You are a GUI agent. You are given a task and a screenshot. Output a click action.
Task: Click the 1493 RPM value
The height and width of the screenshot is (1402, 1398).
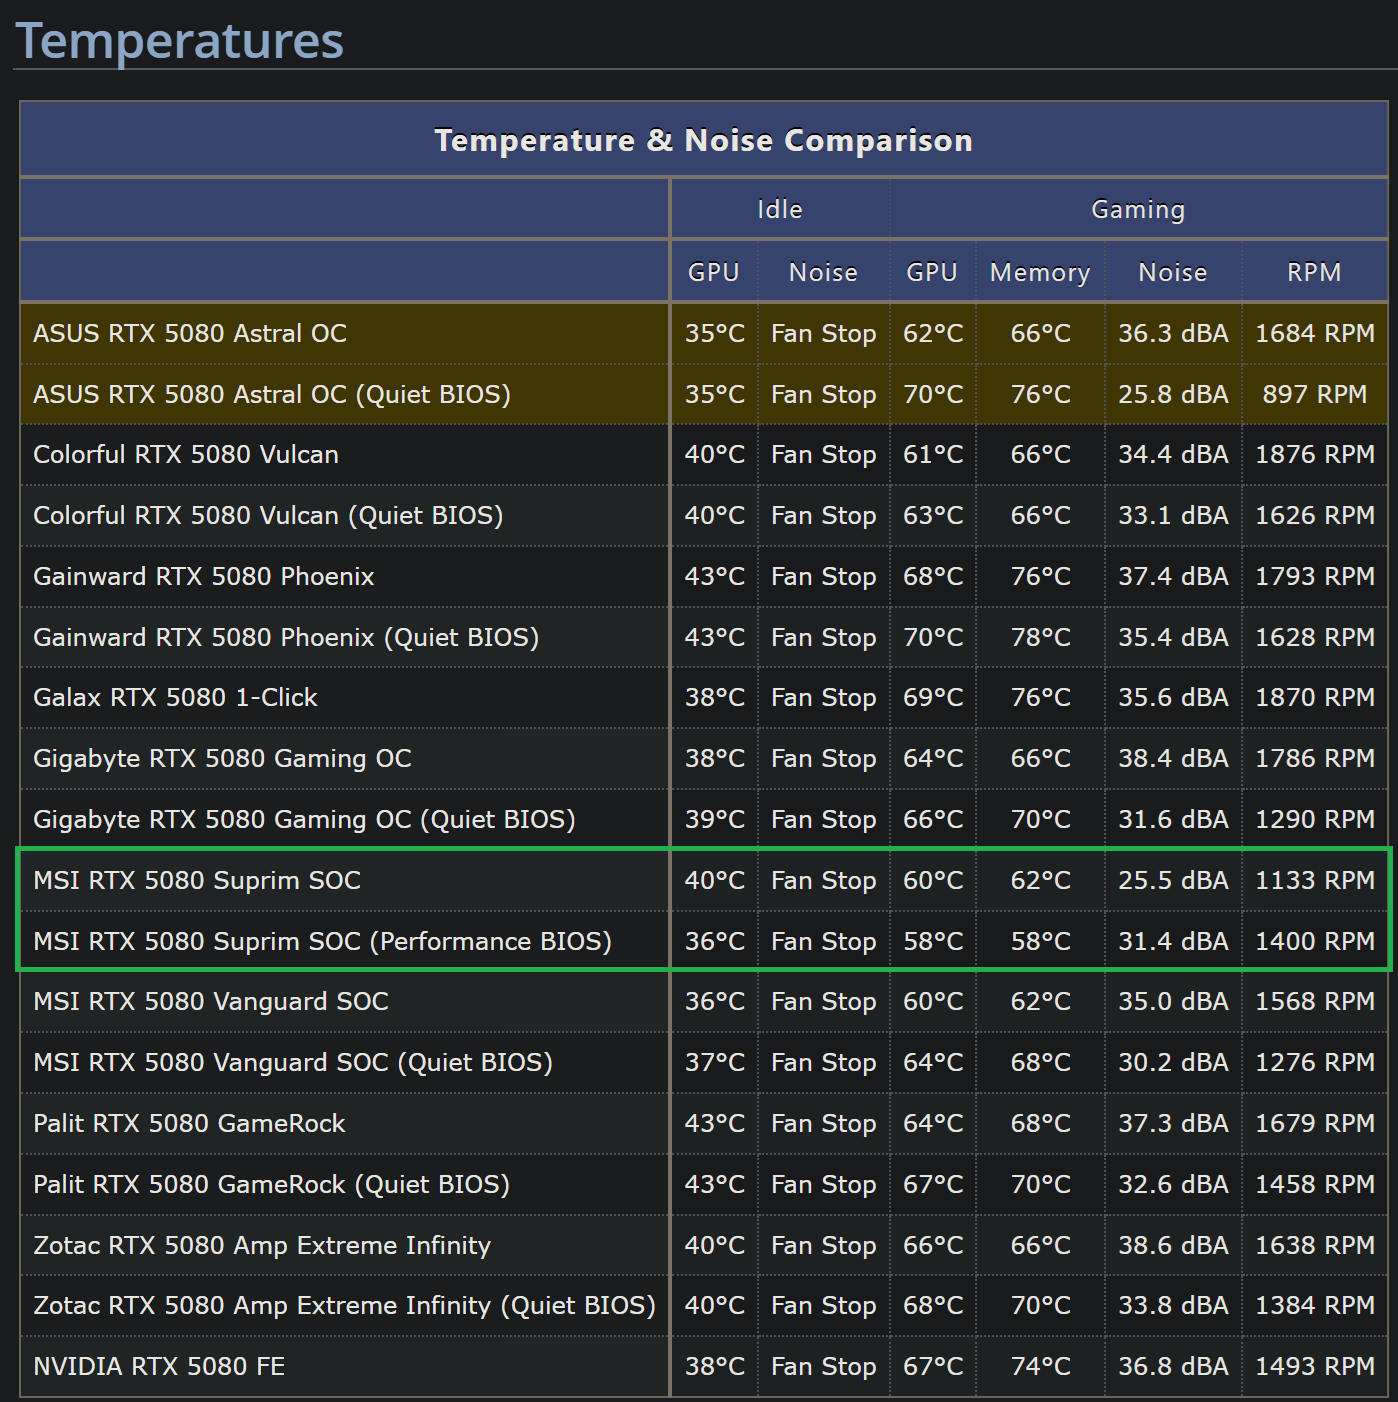tap(1314, 1366)
